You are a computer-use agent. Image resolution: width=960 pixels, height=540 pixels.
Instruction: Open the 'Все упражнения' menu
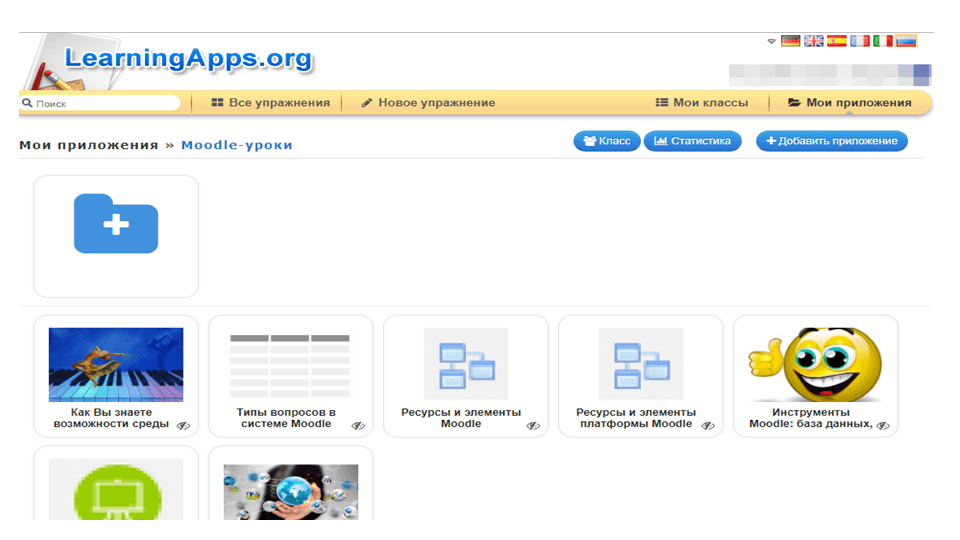click(x=271, y=103)
